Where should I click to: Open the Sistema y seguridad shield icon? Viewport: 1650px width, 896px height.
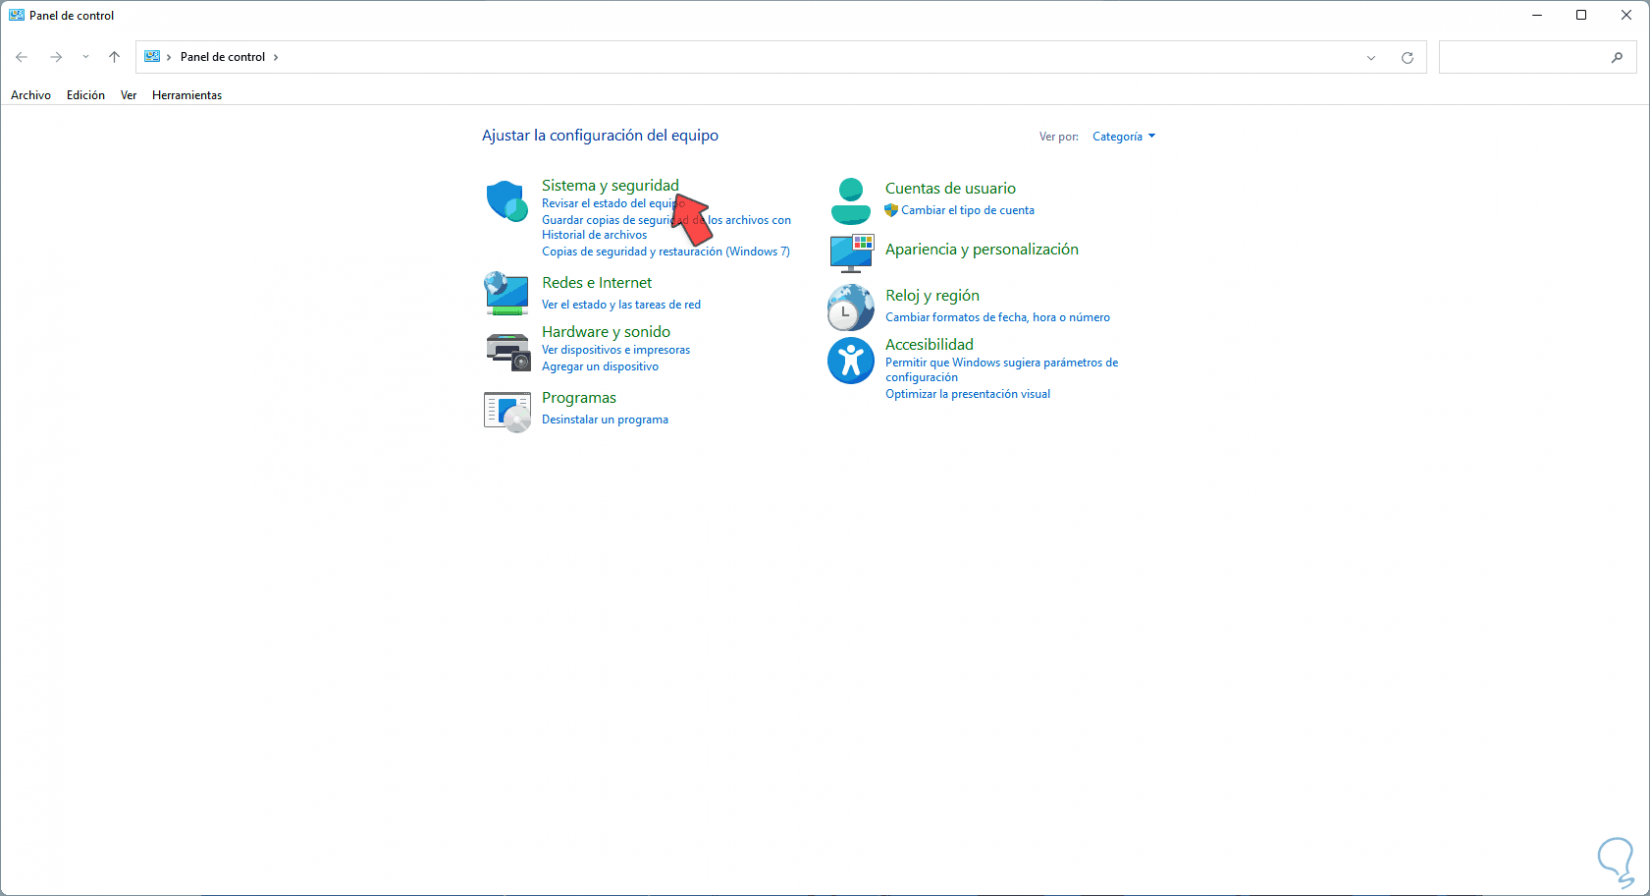[x=507, y=201]
